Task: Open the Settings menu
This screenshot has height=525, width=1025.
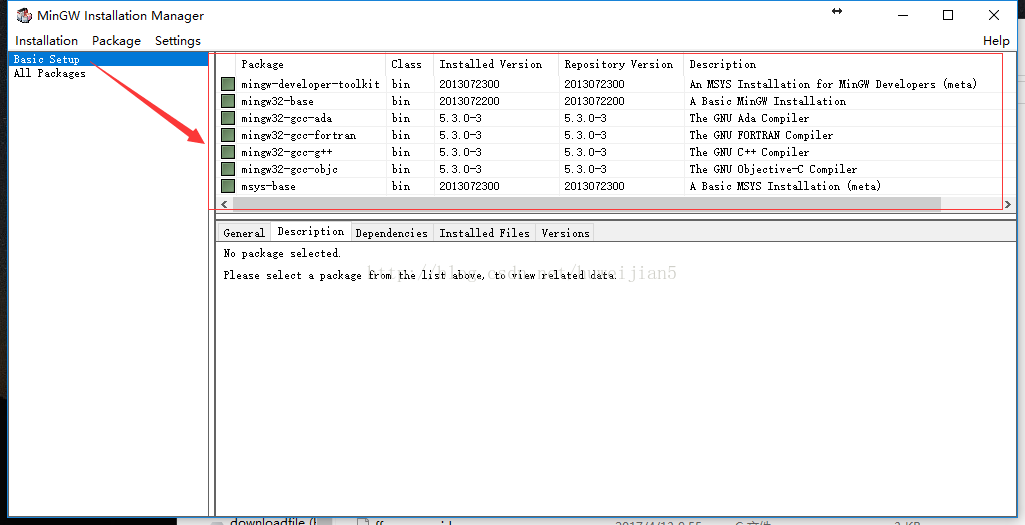Action: [178, 41]
